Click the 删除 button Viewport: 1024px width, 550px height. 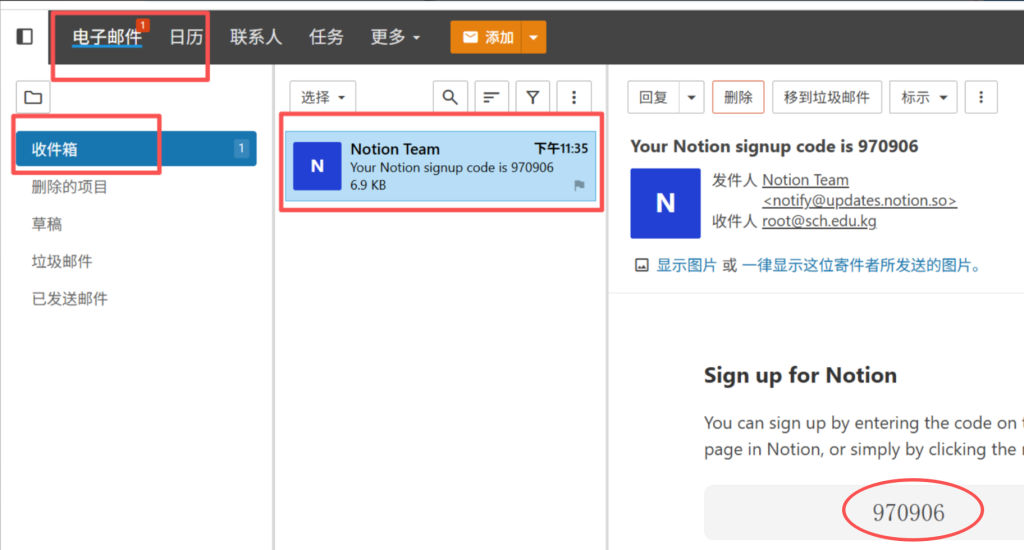tap(738, 97)
